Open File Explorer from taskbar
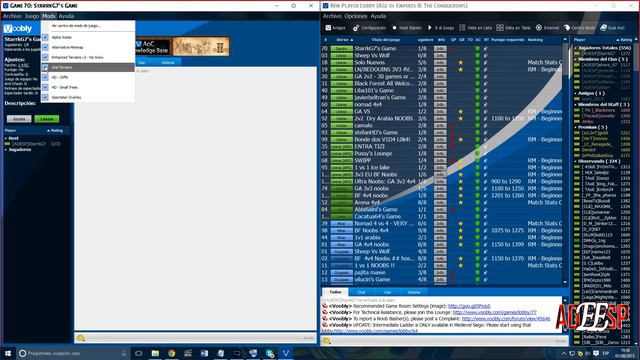The width and height of the screenshot is (640, 360). point(155,353)
